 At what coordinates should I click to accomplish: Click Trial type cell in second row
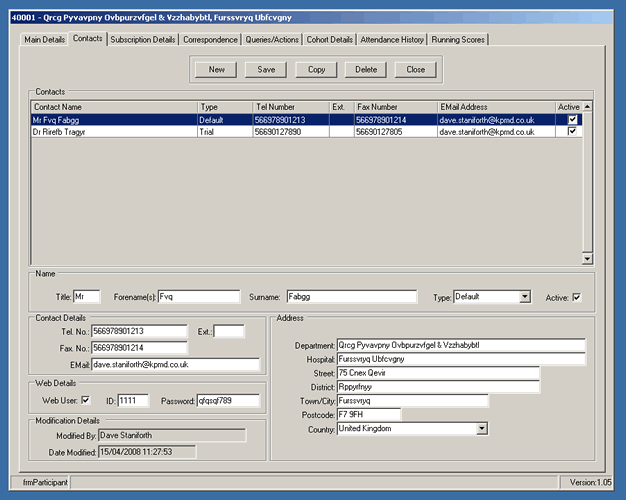[x=225, y=132]
